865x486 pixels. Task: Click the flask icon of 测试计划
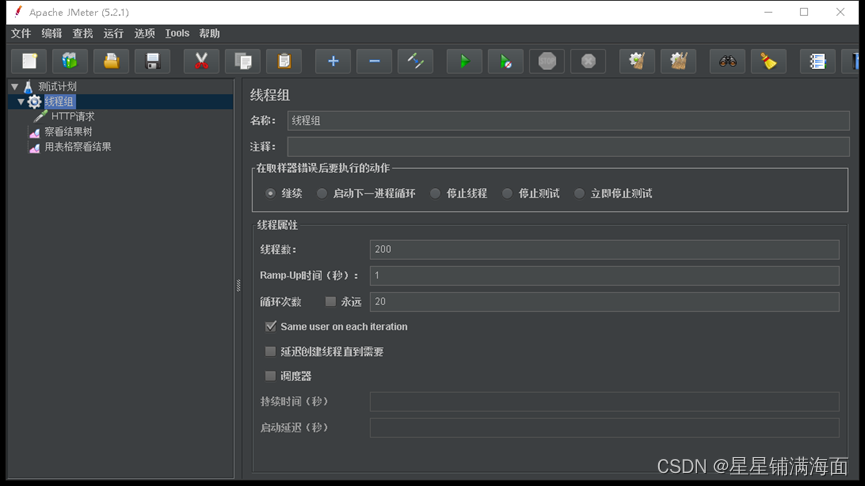pos(28,87)
